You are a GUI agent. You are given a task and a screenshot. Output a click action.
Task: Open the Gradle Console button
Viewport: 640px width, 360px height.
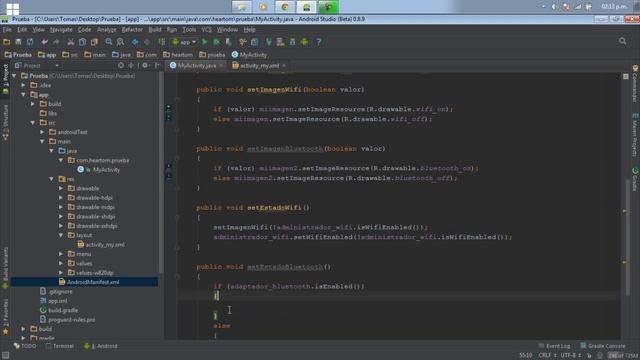coord(603,346)
